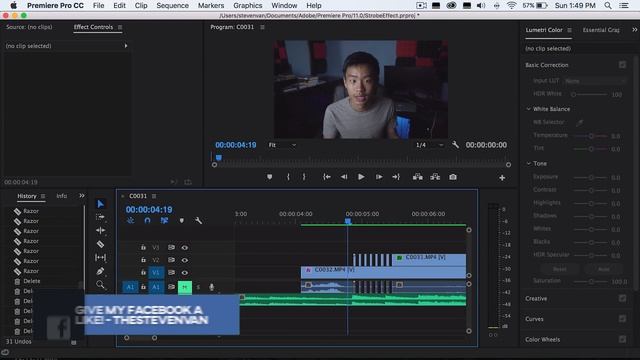Collapse the White Balance section
This screenshot has height=360, width=640.
pyautogui.click(x=529, y=109)
